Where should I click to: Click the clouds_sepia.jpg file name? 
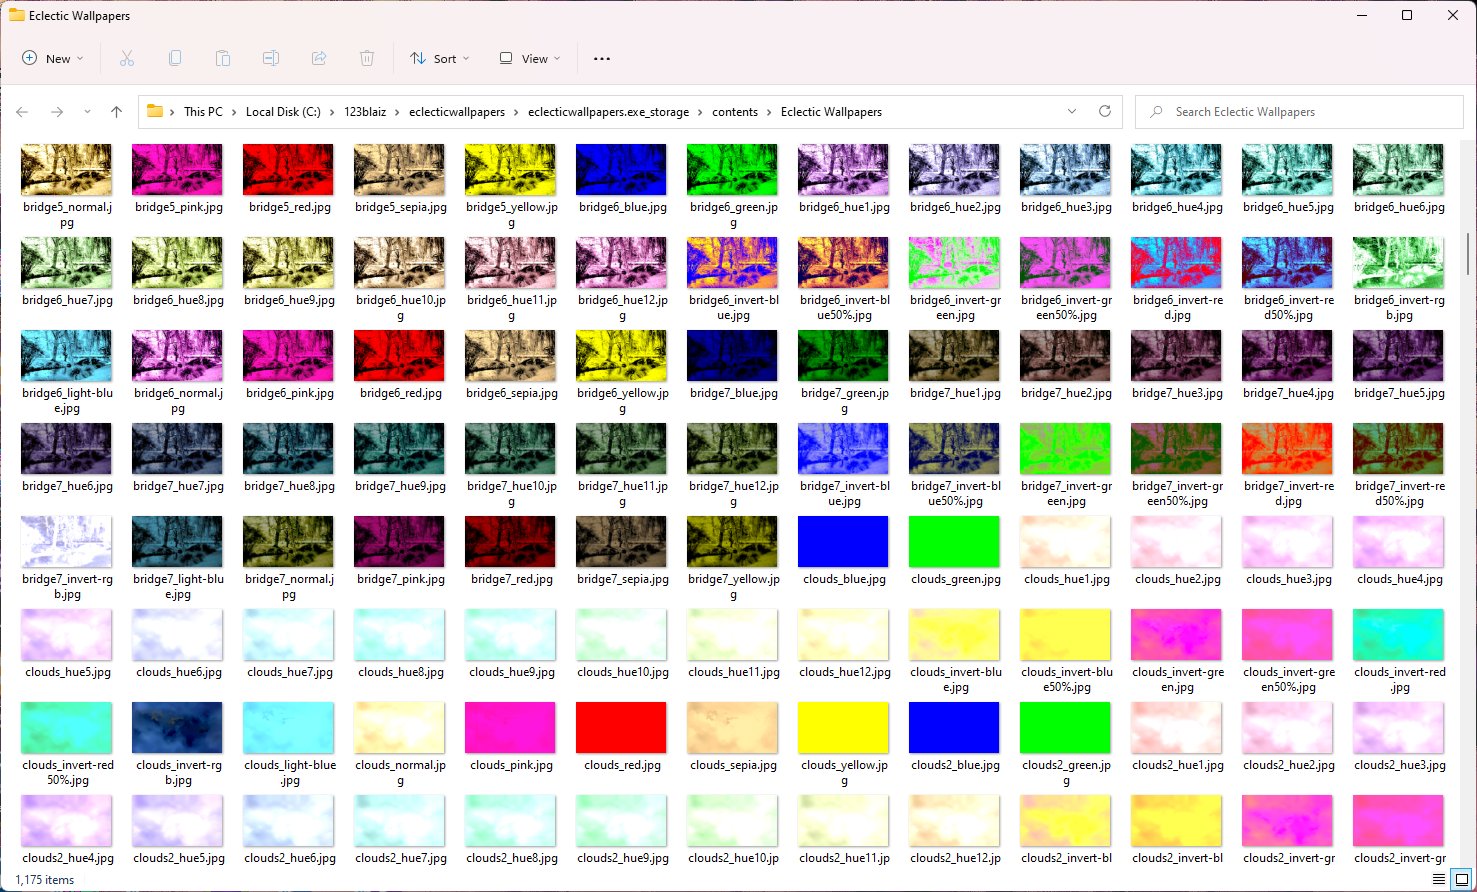pos(733,765)
